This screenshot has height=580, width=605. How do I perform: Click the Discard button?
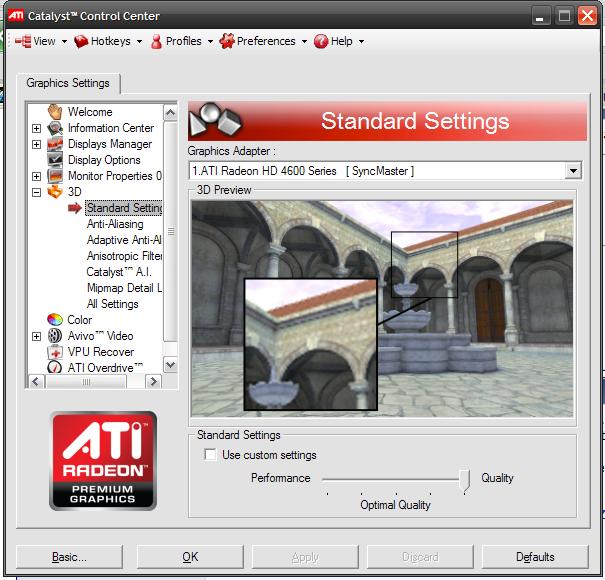tap(420, 557)
